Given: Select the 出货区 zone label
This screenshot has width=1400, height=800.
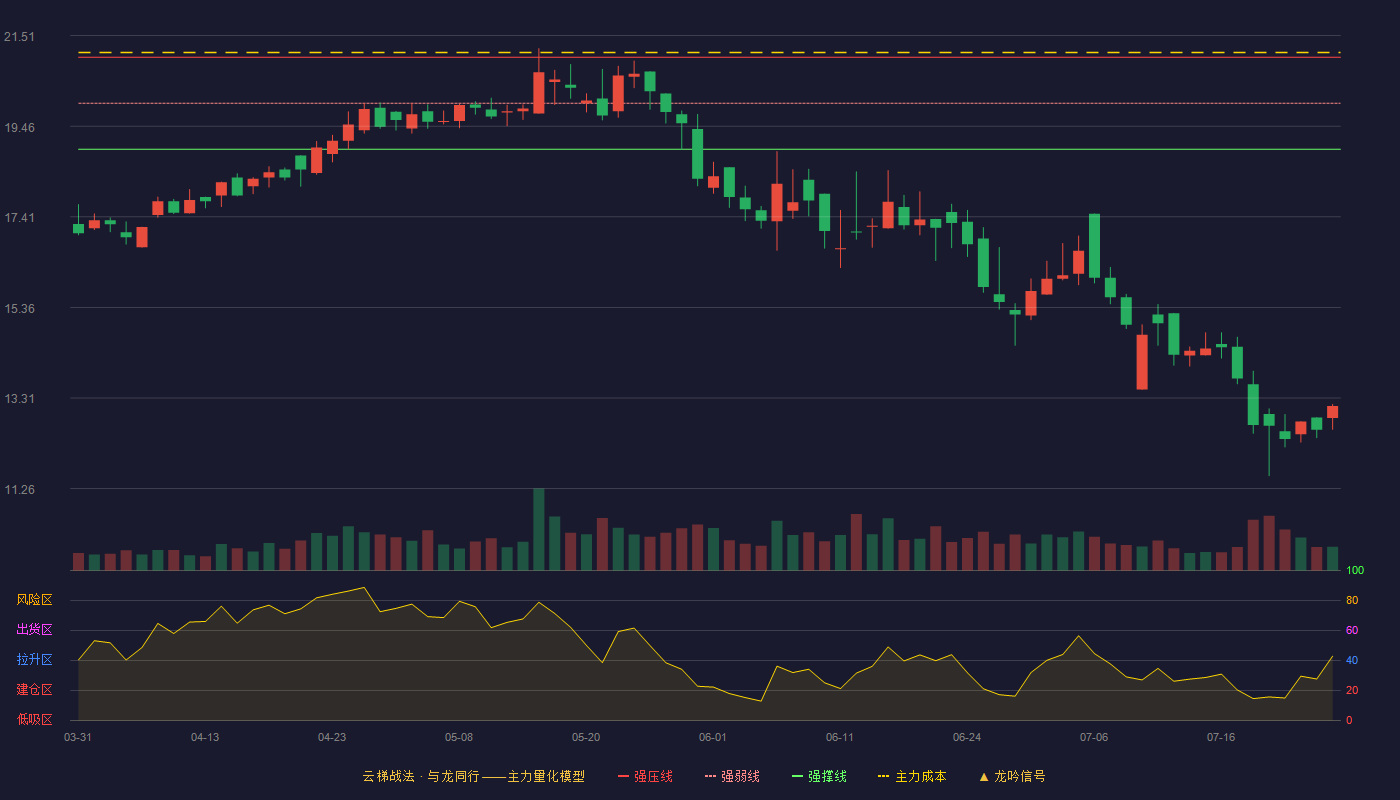Looking at the screenshot, I should [34, 630].
